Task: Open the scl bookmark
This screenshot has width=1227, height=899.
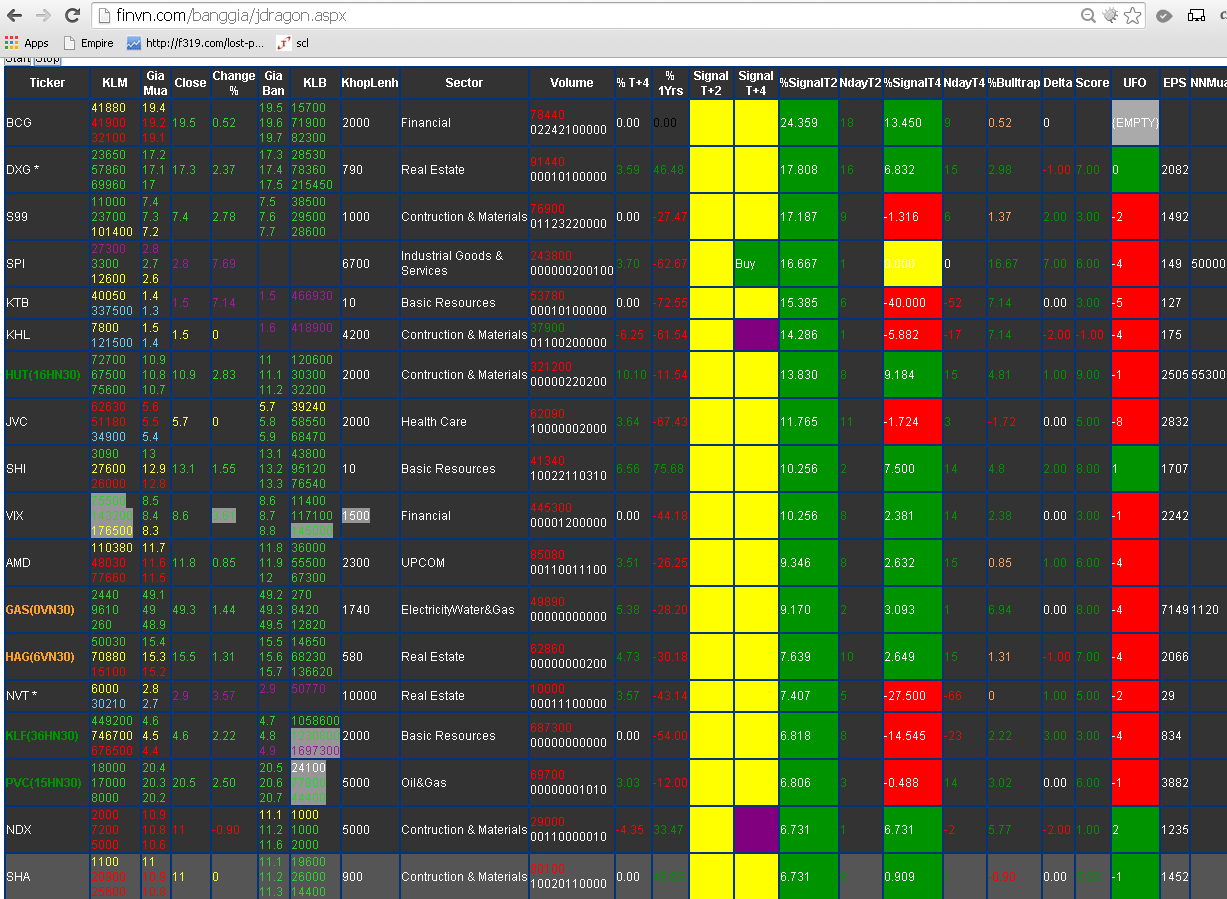Action: 293,43
